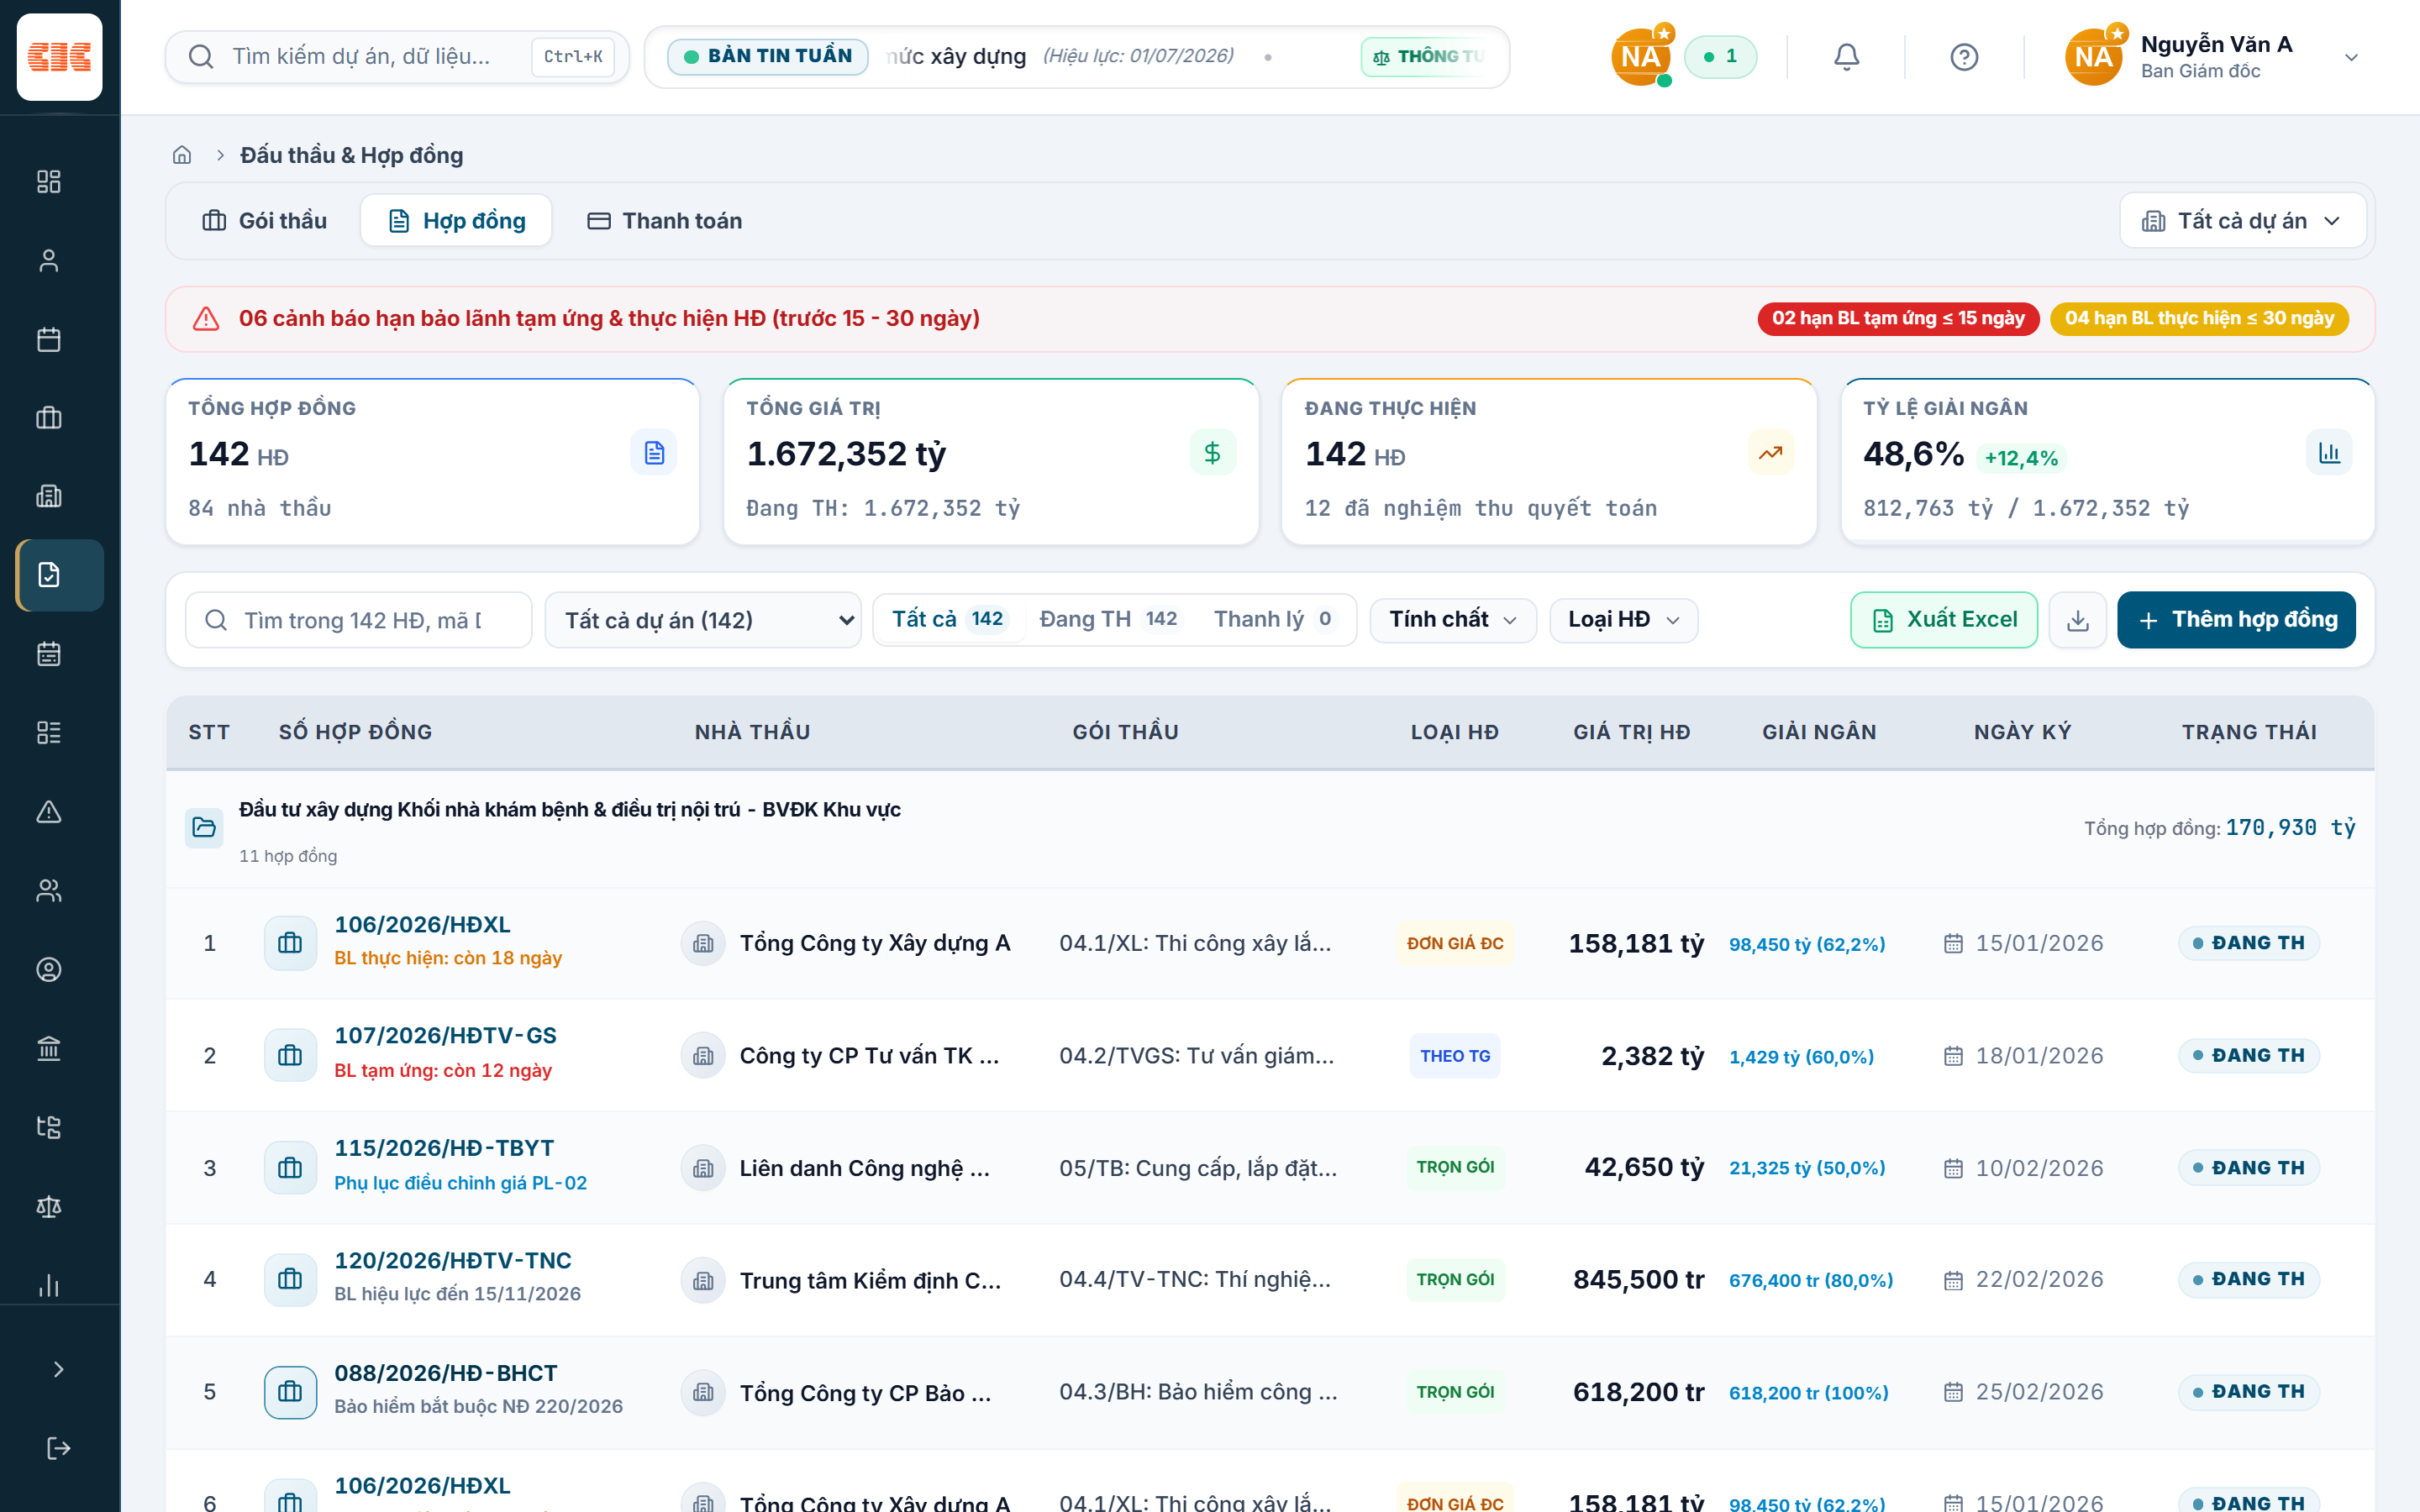2420x1512 pixels.
Task: Click the checklist sidebar icon
Action: coord(49,732)
